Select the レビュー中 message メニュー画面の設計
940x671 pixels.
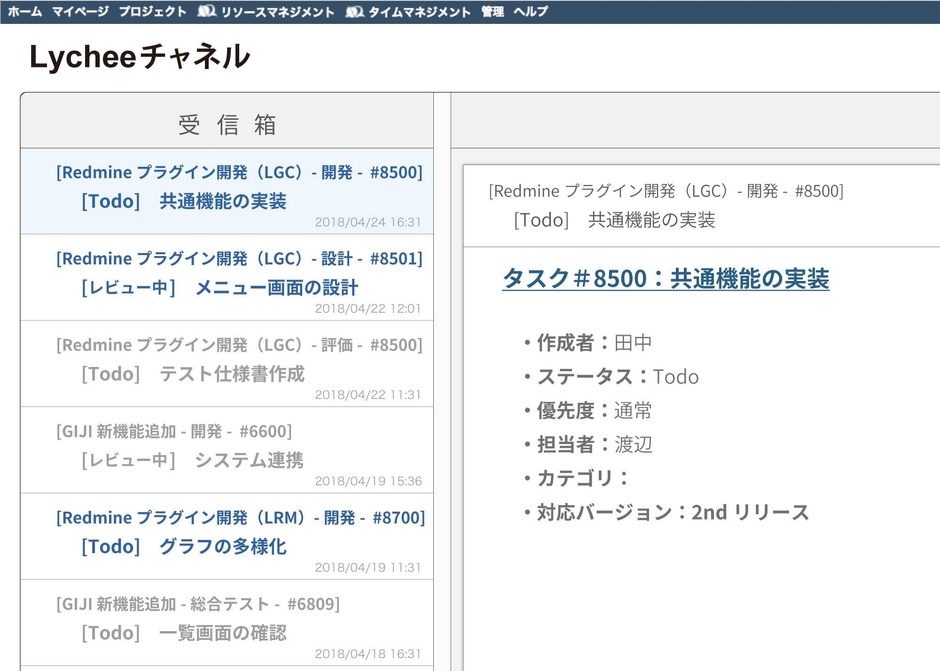click(x=225, y=275)
